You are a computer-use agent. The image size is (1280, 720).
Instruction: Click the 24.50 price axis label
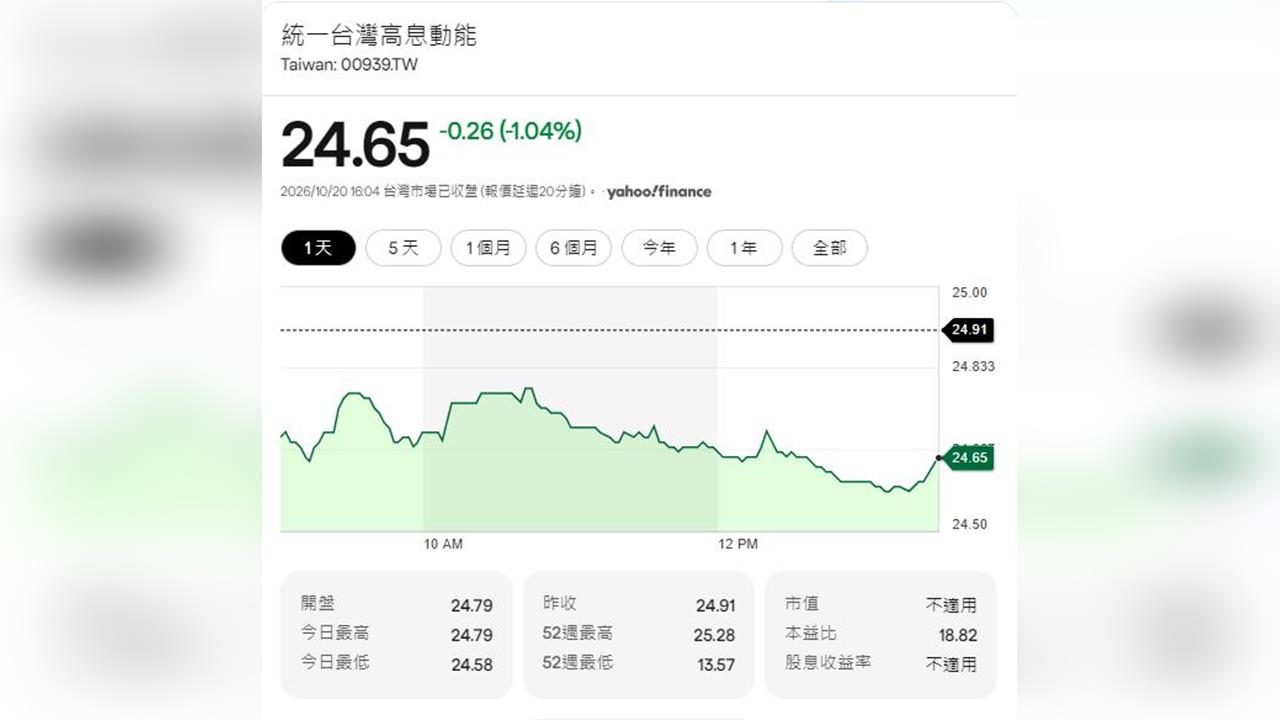[969, 524]
